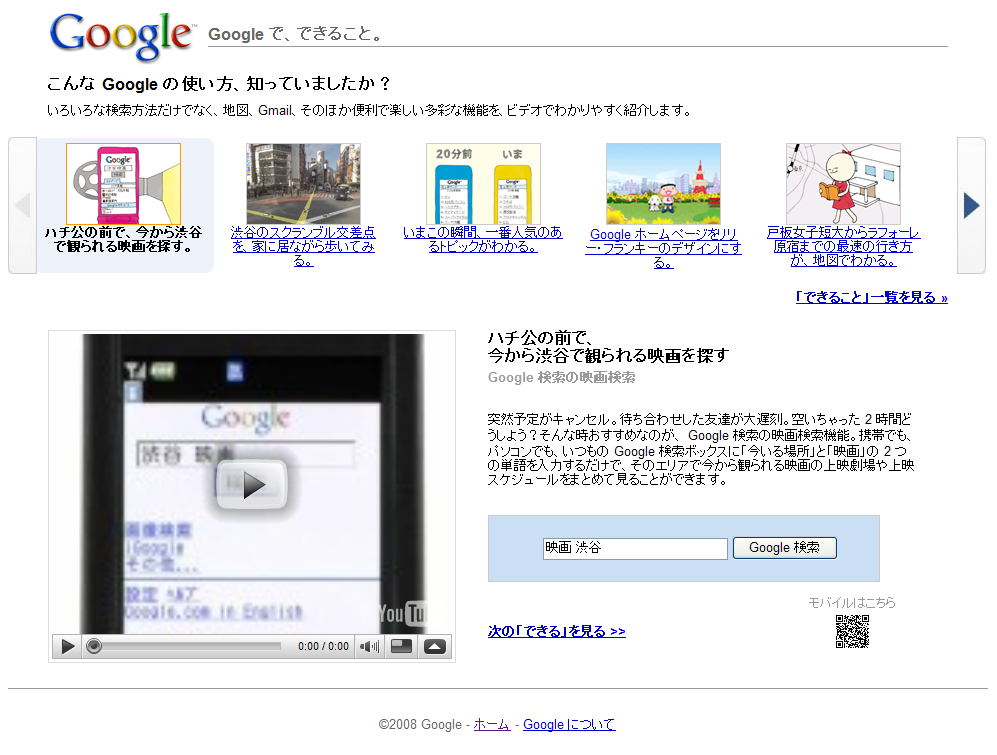Click the 戸板女子短大からラフォーレ原宿 link
Image resolution: width=997 pixels, height=755 pixels.
click(843, 246)
